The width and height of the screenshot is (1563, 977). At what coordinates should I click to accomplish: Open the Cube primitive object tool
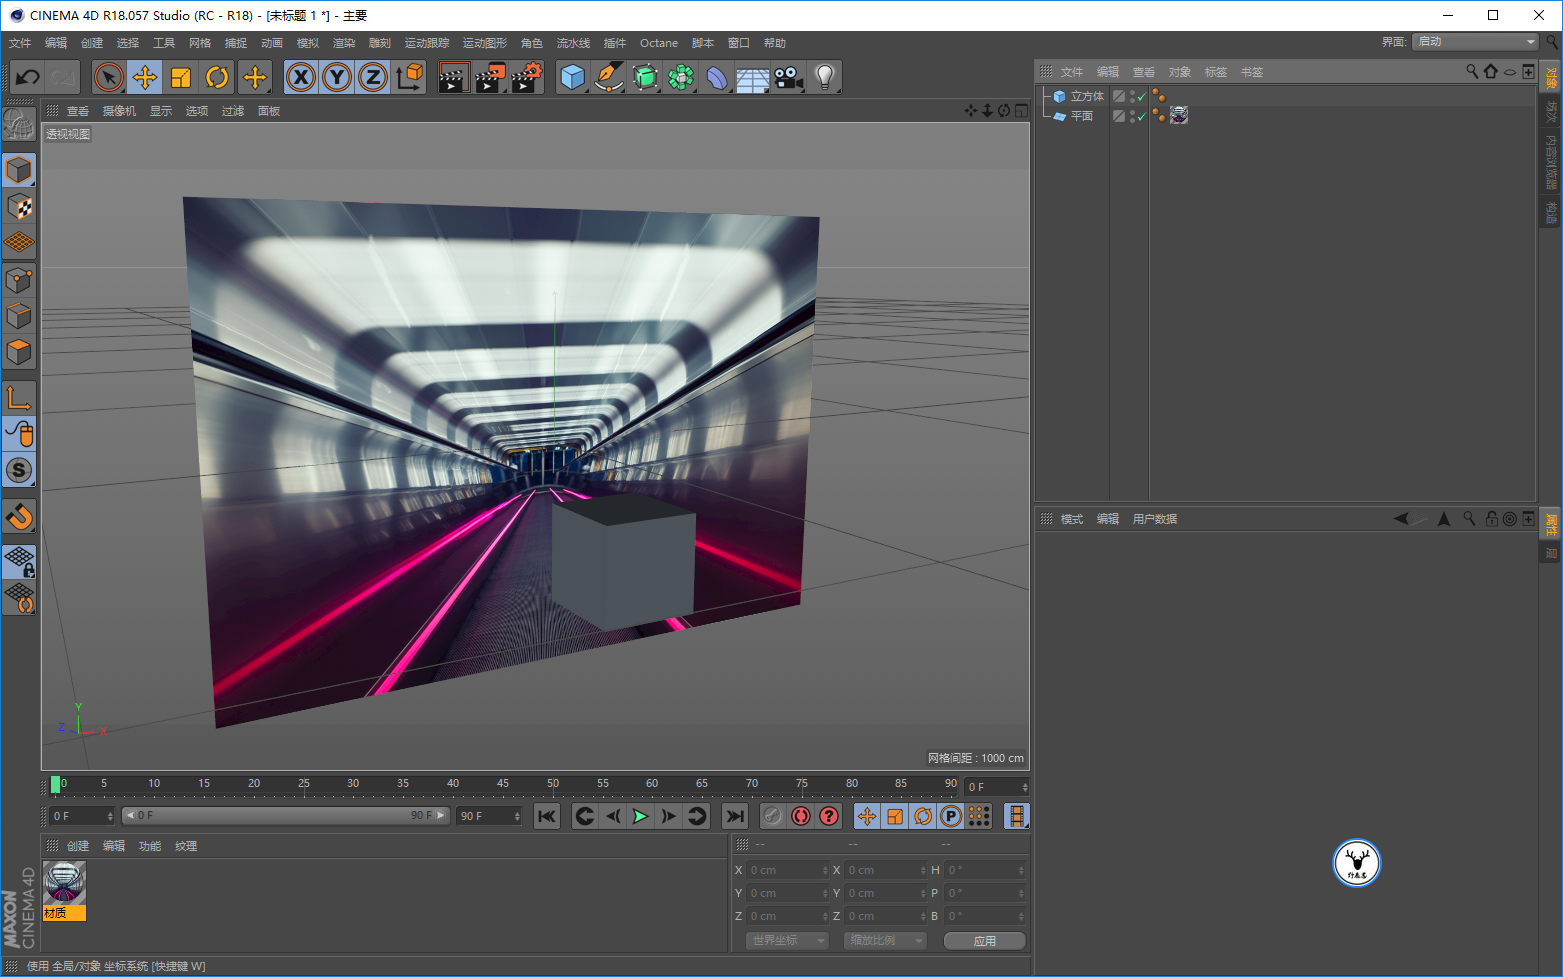pyautogui.click(x=572, y=77)
